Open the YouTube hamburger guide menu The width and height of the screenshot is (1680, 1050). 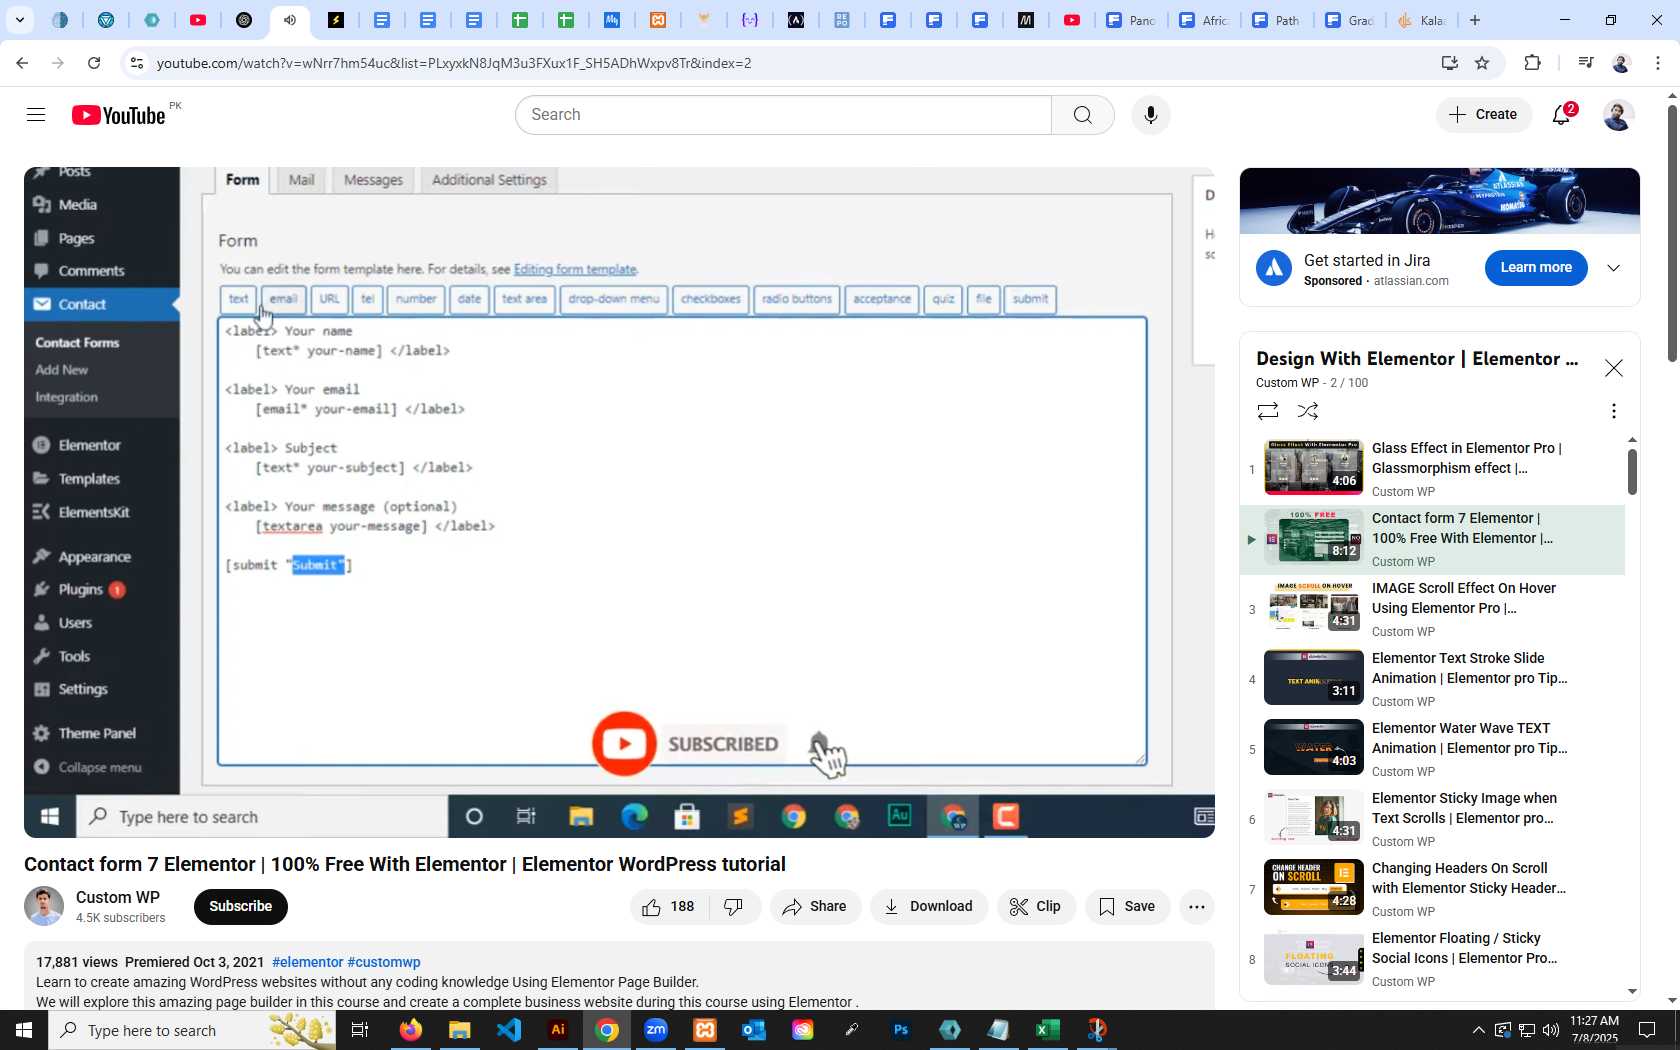(36, 115)
